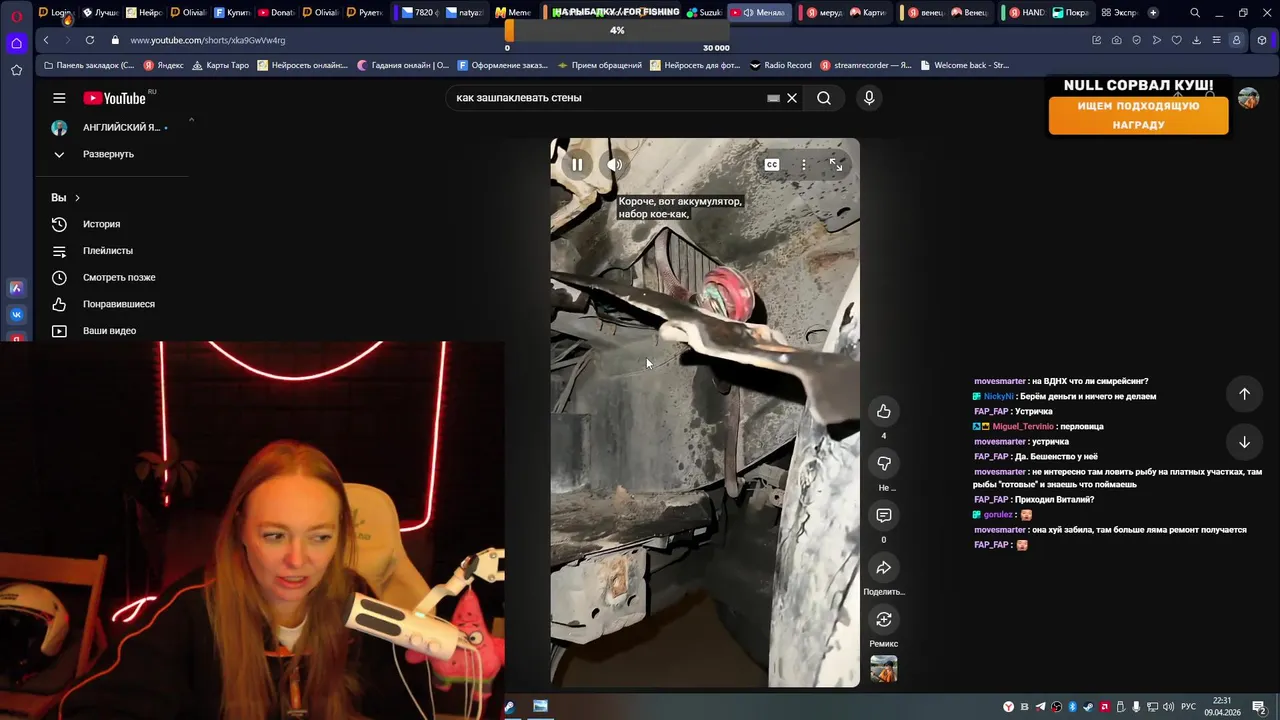1280x720 pixels.
Task: Reload the page with refresh icon
Action: (x=90, y=40)
